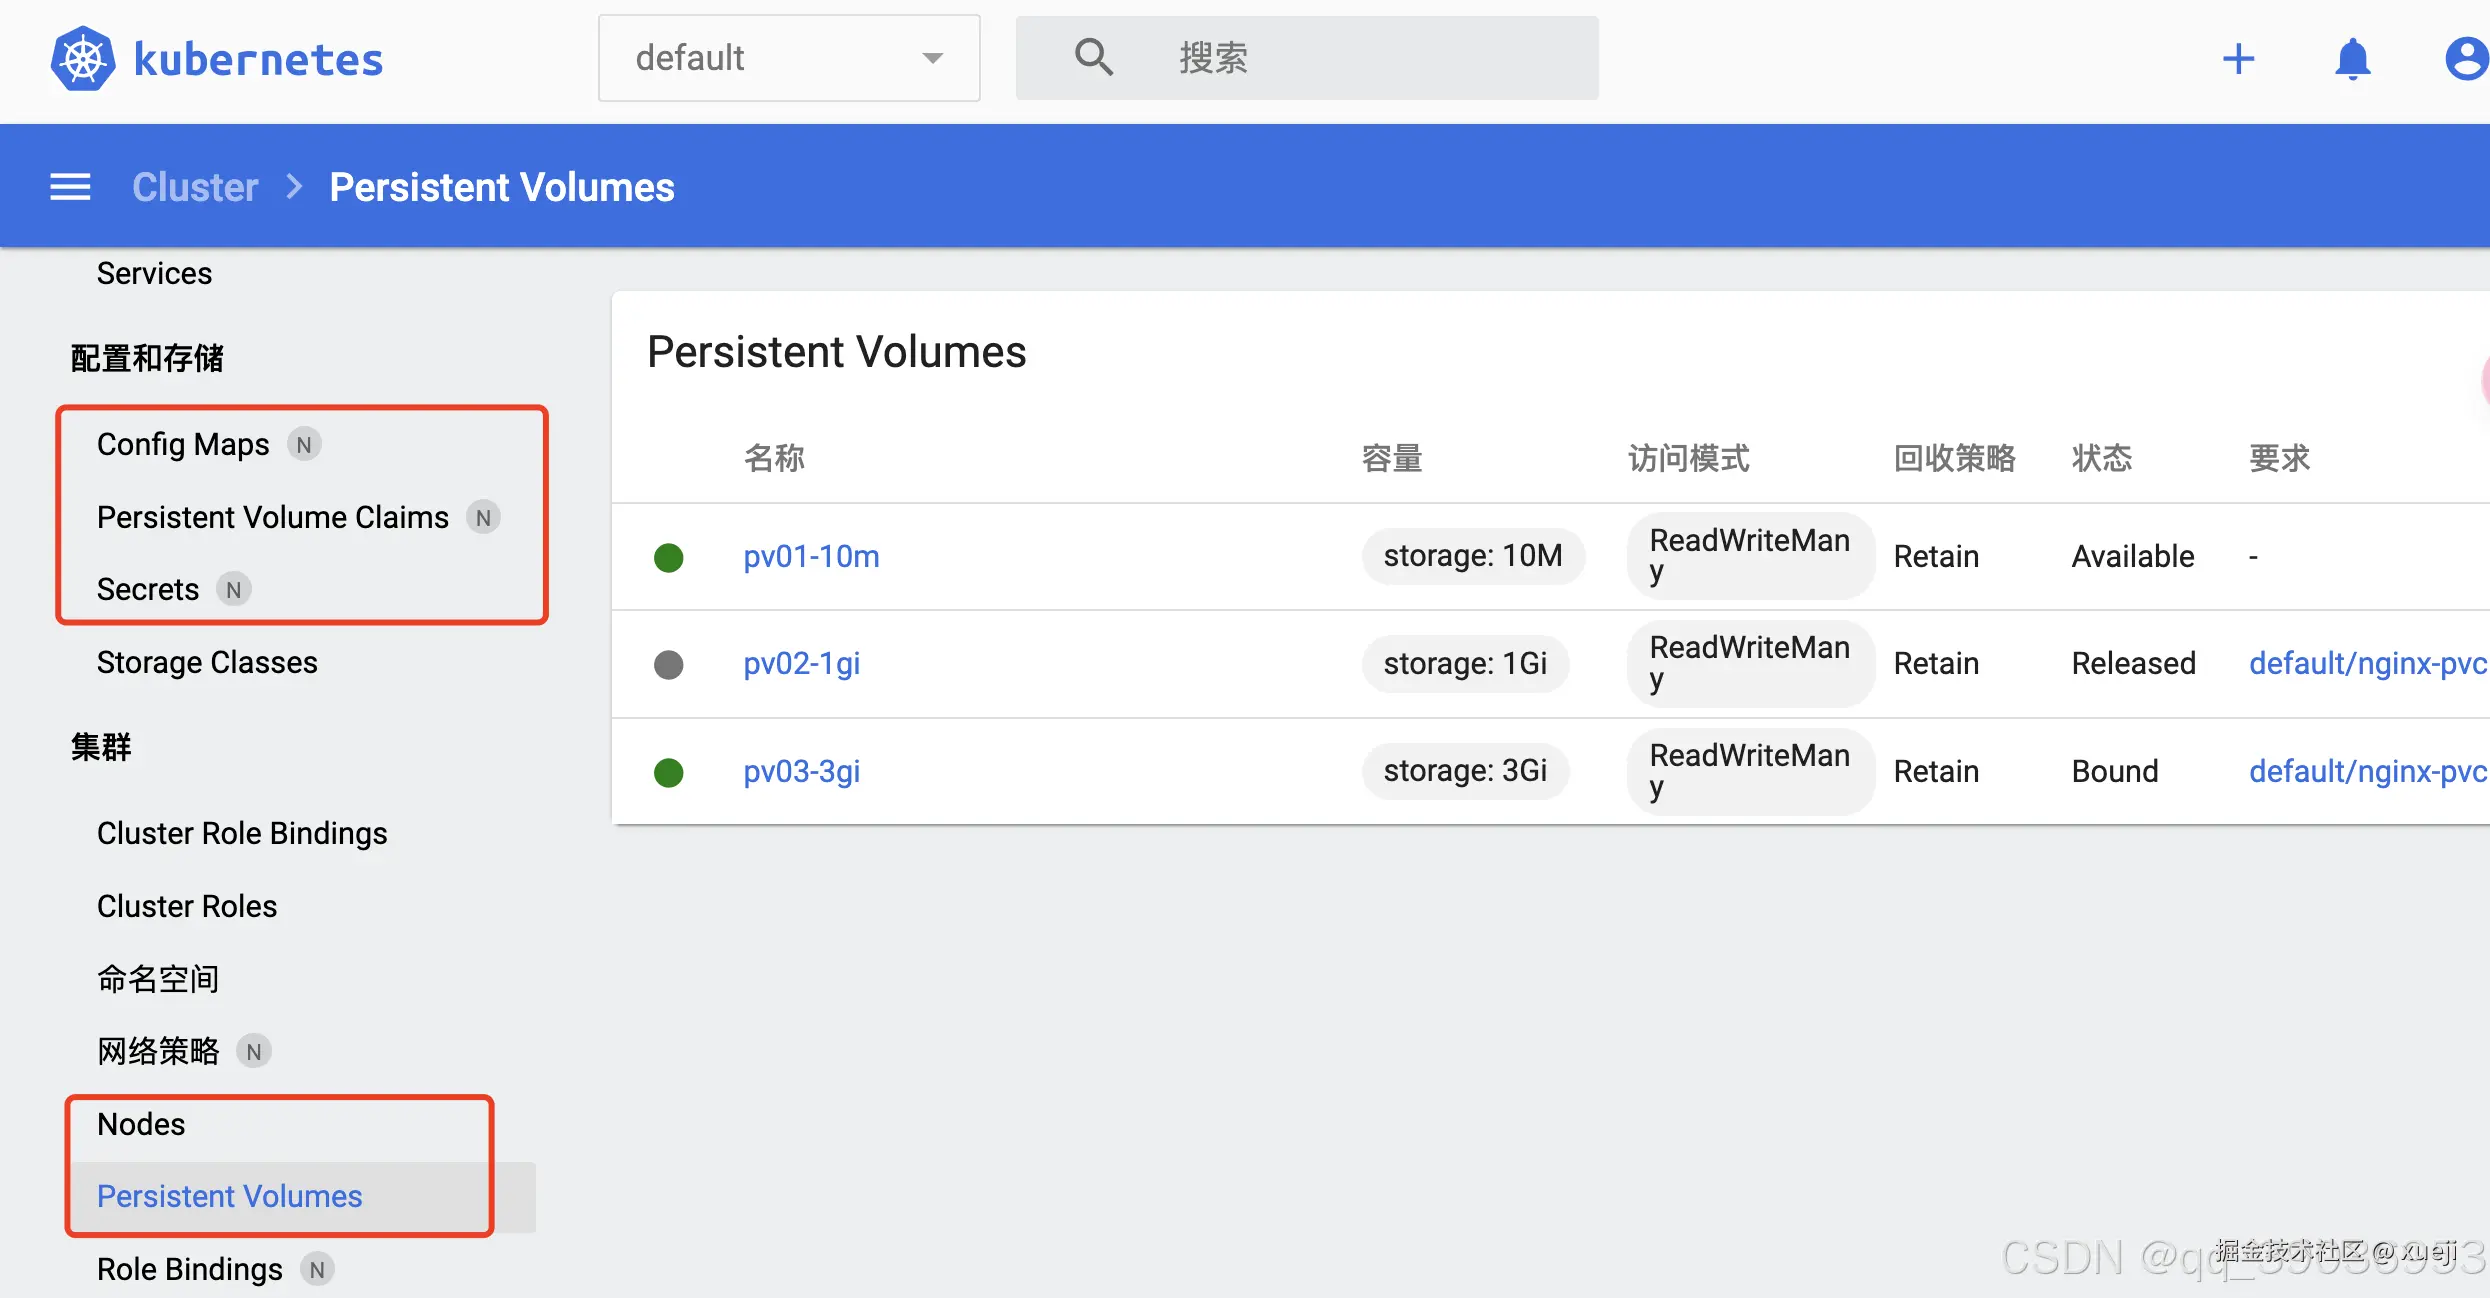Open Persistent Volume Claims in sidebar
2490x1298 pixels.
(x=272, y=517)
